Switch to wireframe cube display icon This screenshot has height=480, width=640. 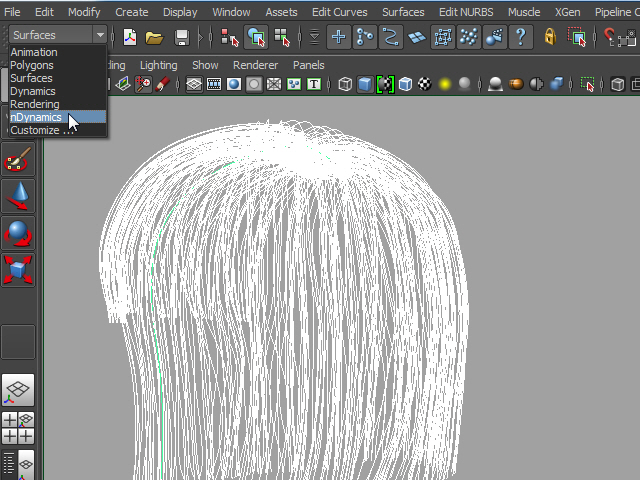click(345, 84)
